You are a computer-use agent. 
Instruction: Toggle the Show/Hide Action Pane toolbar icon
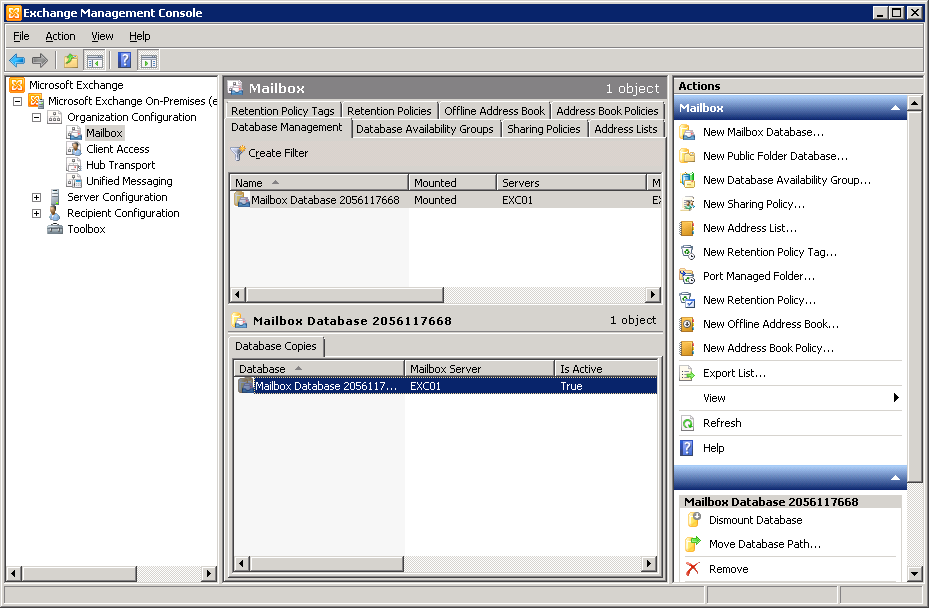click(149, 60)
